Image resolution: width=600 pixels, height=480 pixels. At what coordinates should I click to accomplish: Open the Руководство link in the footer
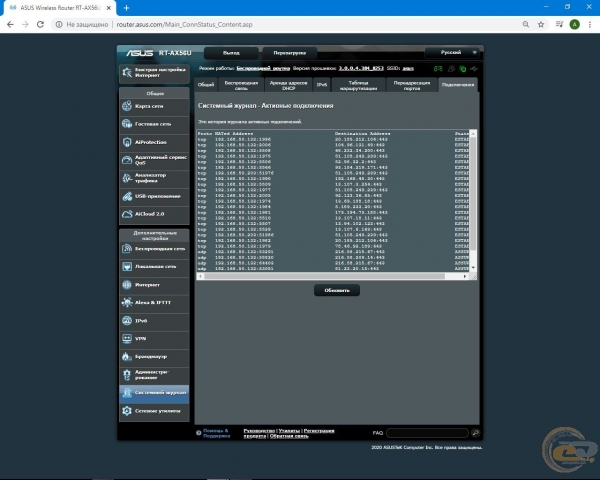pos(259,431)
